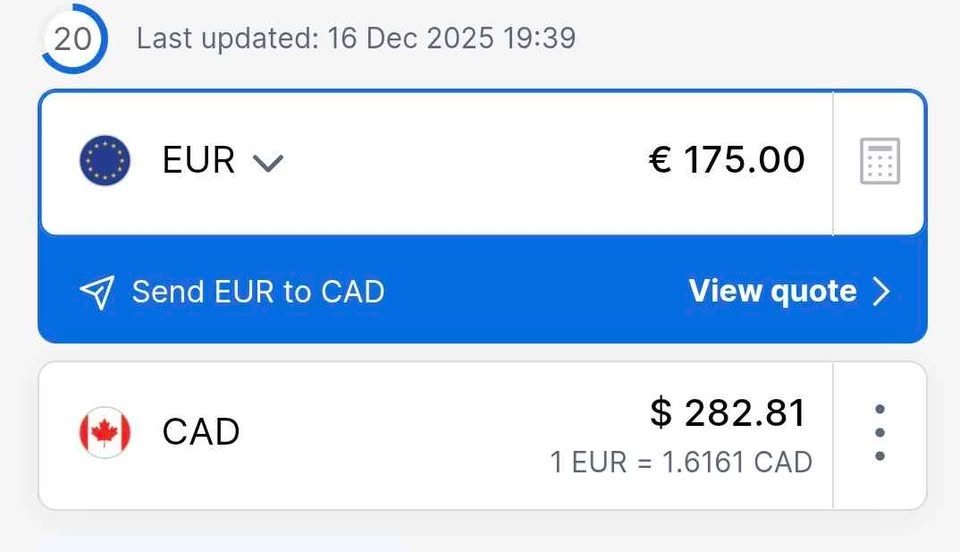
Task: Click the arrow right of View quote
Action: (x=881, y=291)
